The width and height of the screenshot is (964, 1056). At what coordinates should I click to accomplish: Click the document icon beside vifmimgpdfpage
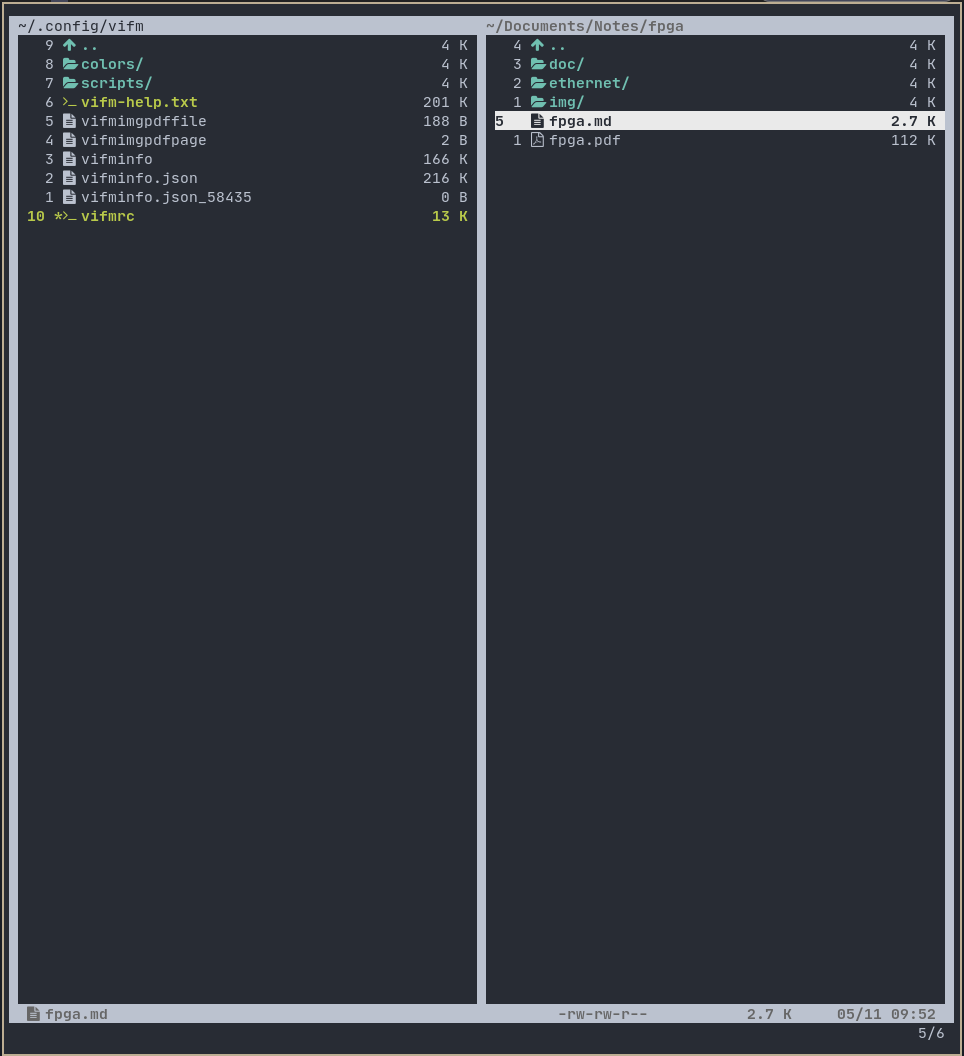(x=69, y=140)
